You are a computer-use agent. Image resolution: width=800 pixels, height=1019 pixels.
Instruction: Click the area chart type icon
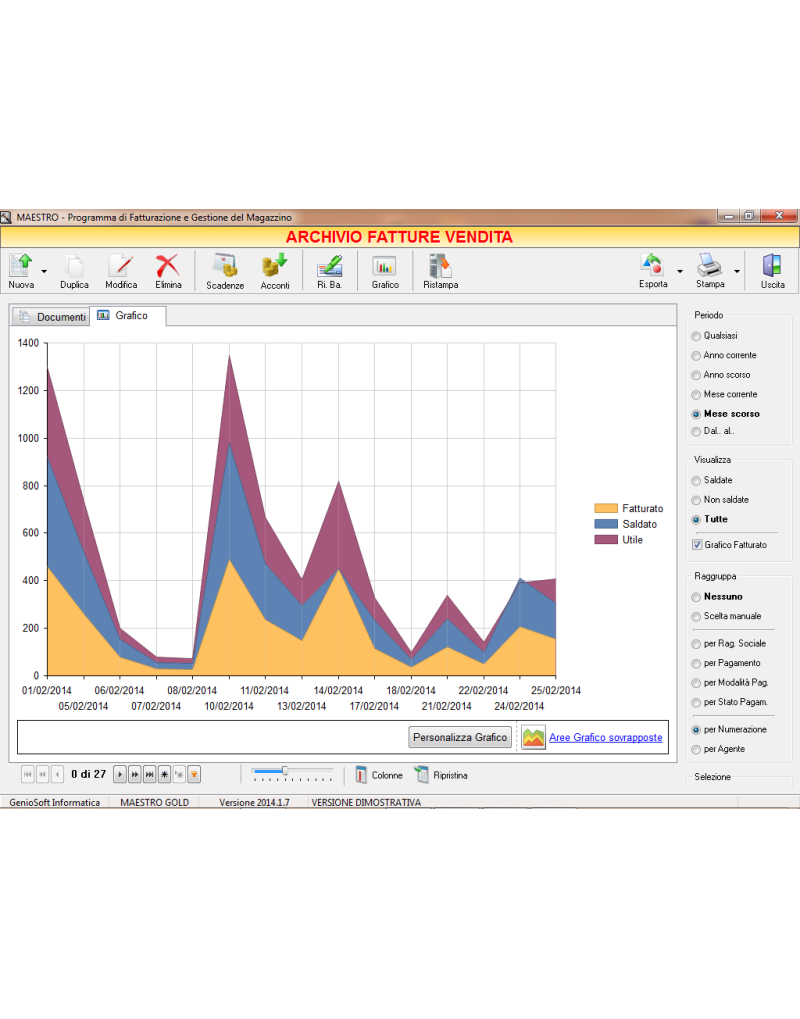(533, 737)
